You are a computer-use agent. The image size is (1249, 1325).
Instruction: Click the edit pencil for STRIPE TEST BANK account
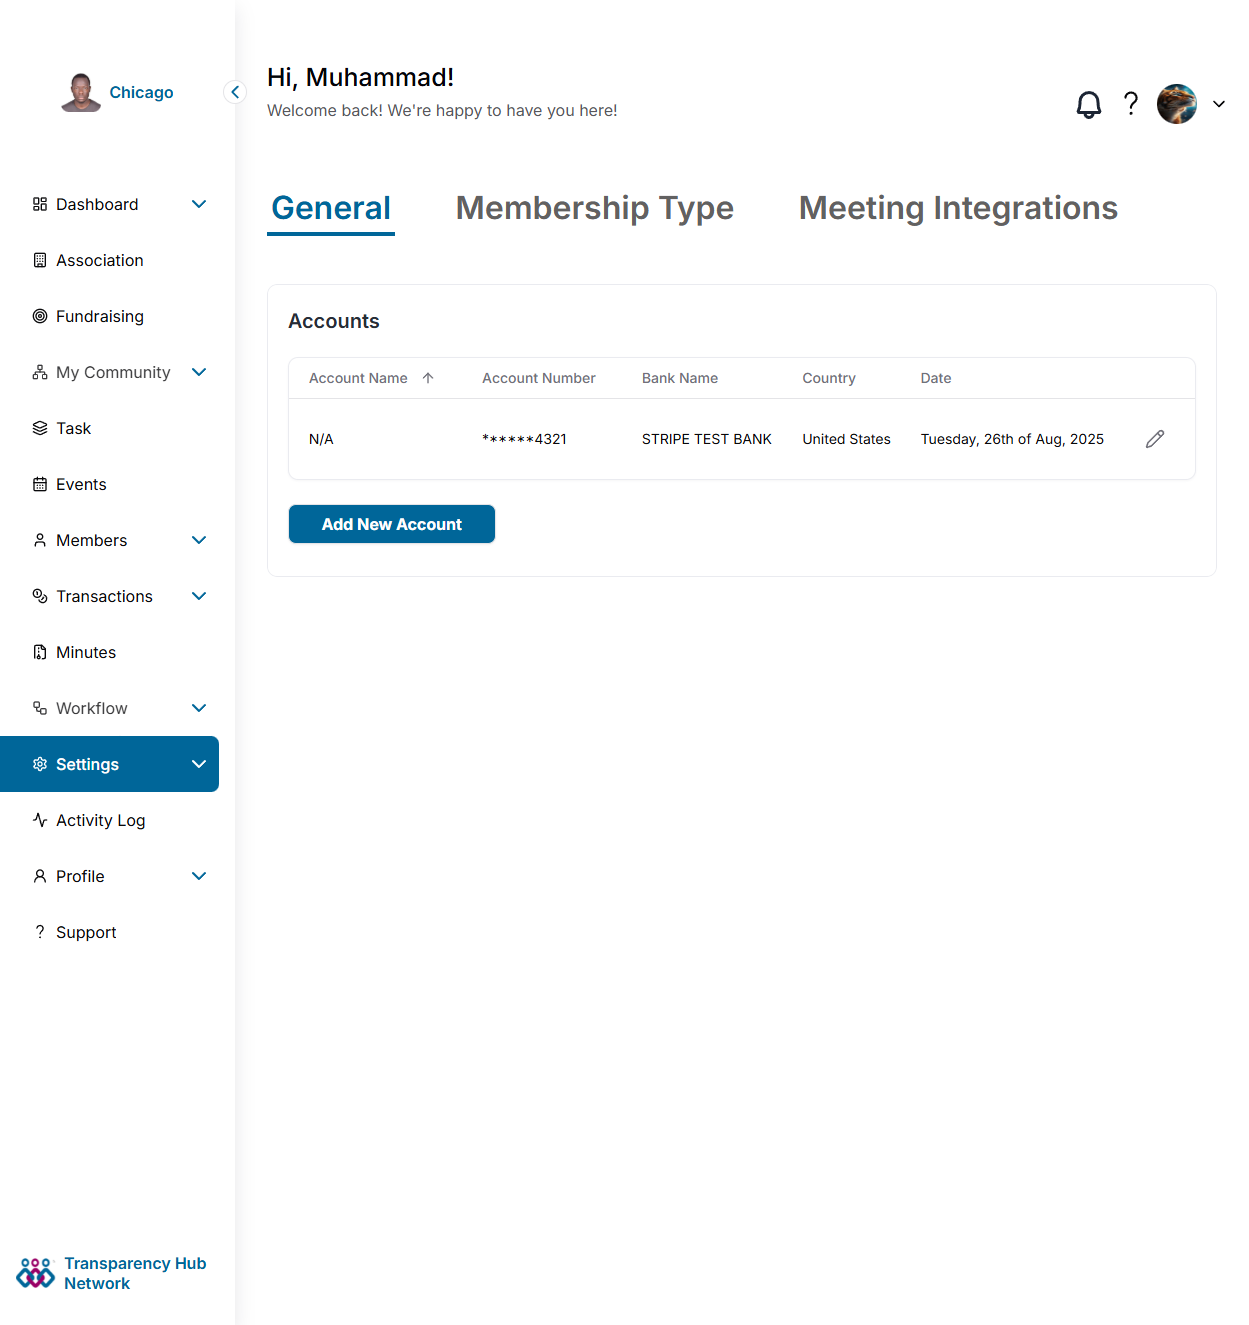pyautogui.click(x=1155, y=439)
